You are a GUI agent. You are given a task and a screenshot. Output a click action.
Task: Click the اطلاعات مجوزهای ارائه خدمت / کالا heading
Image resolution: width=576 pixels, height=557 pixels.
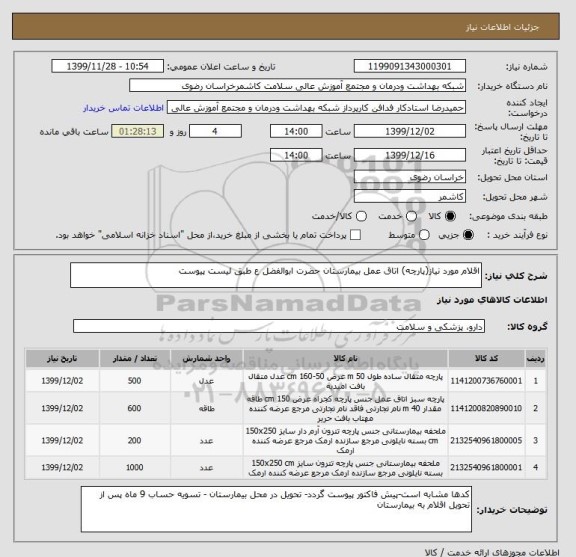[x=492, y=552]
